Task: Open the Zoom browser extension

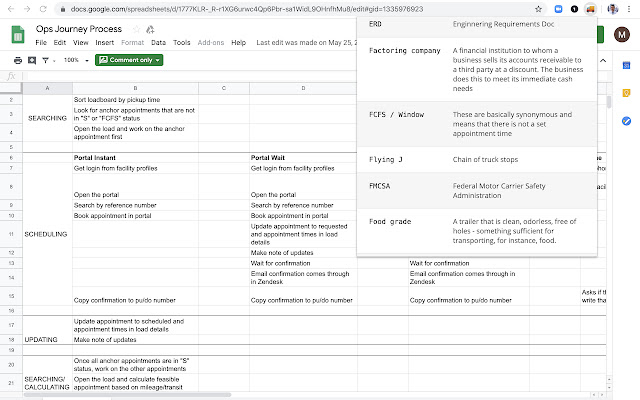Action: pyautogui.click(x=558, y=9)
